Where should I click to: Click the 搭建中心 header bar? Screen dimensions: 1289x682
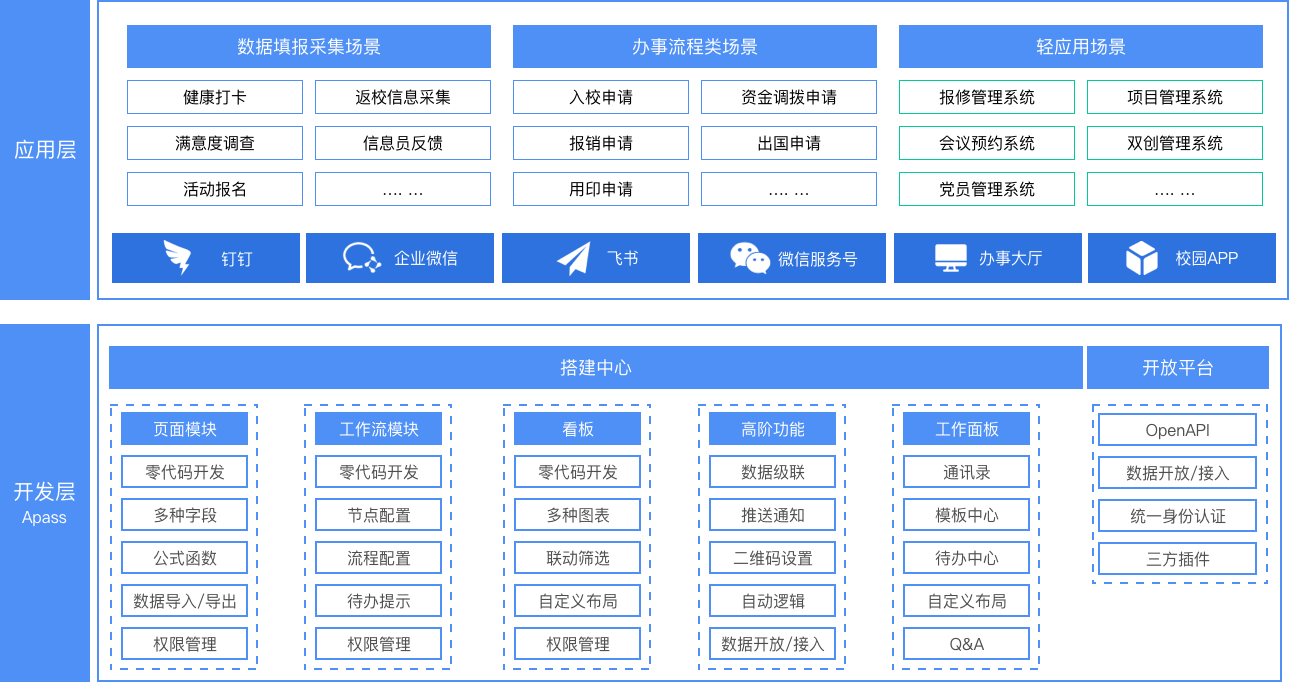[x=595, y=367]
